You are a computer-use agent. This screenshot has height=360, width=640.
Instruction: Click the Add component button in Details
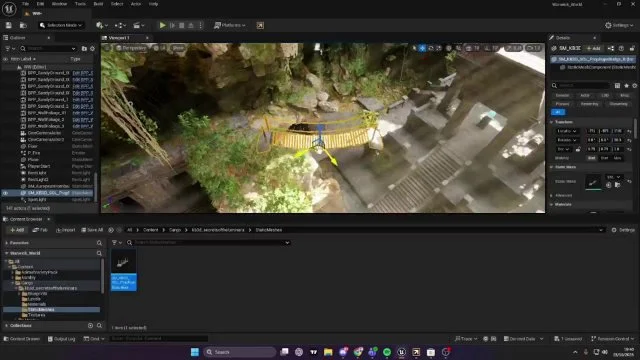tap(593, 48)
